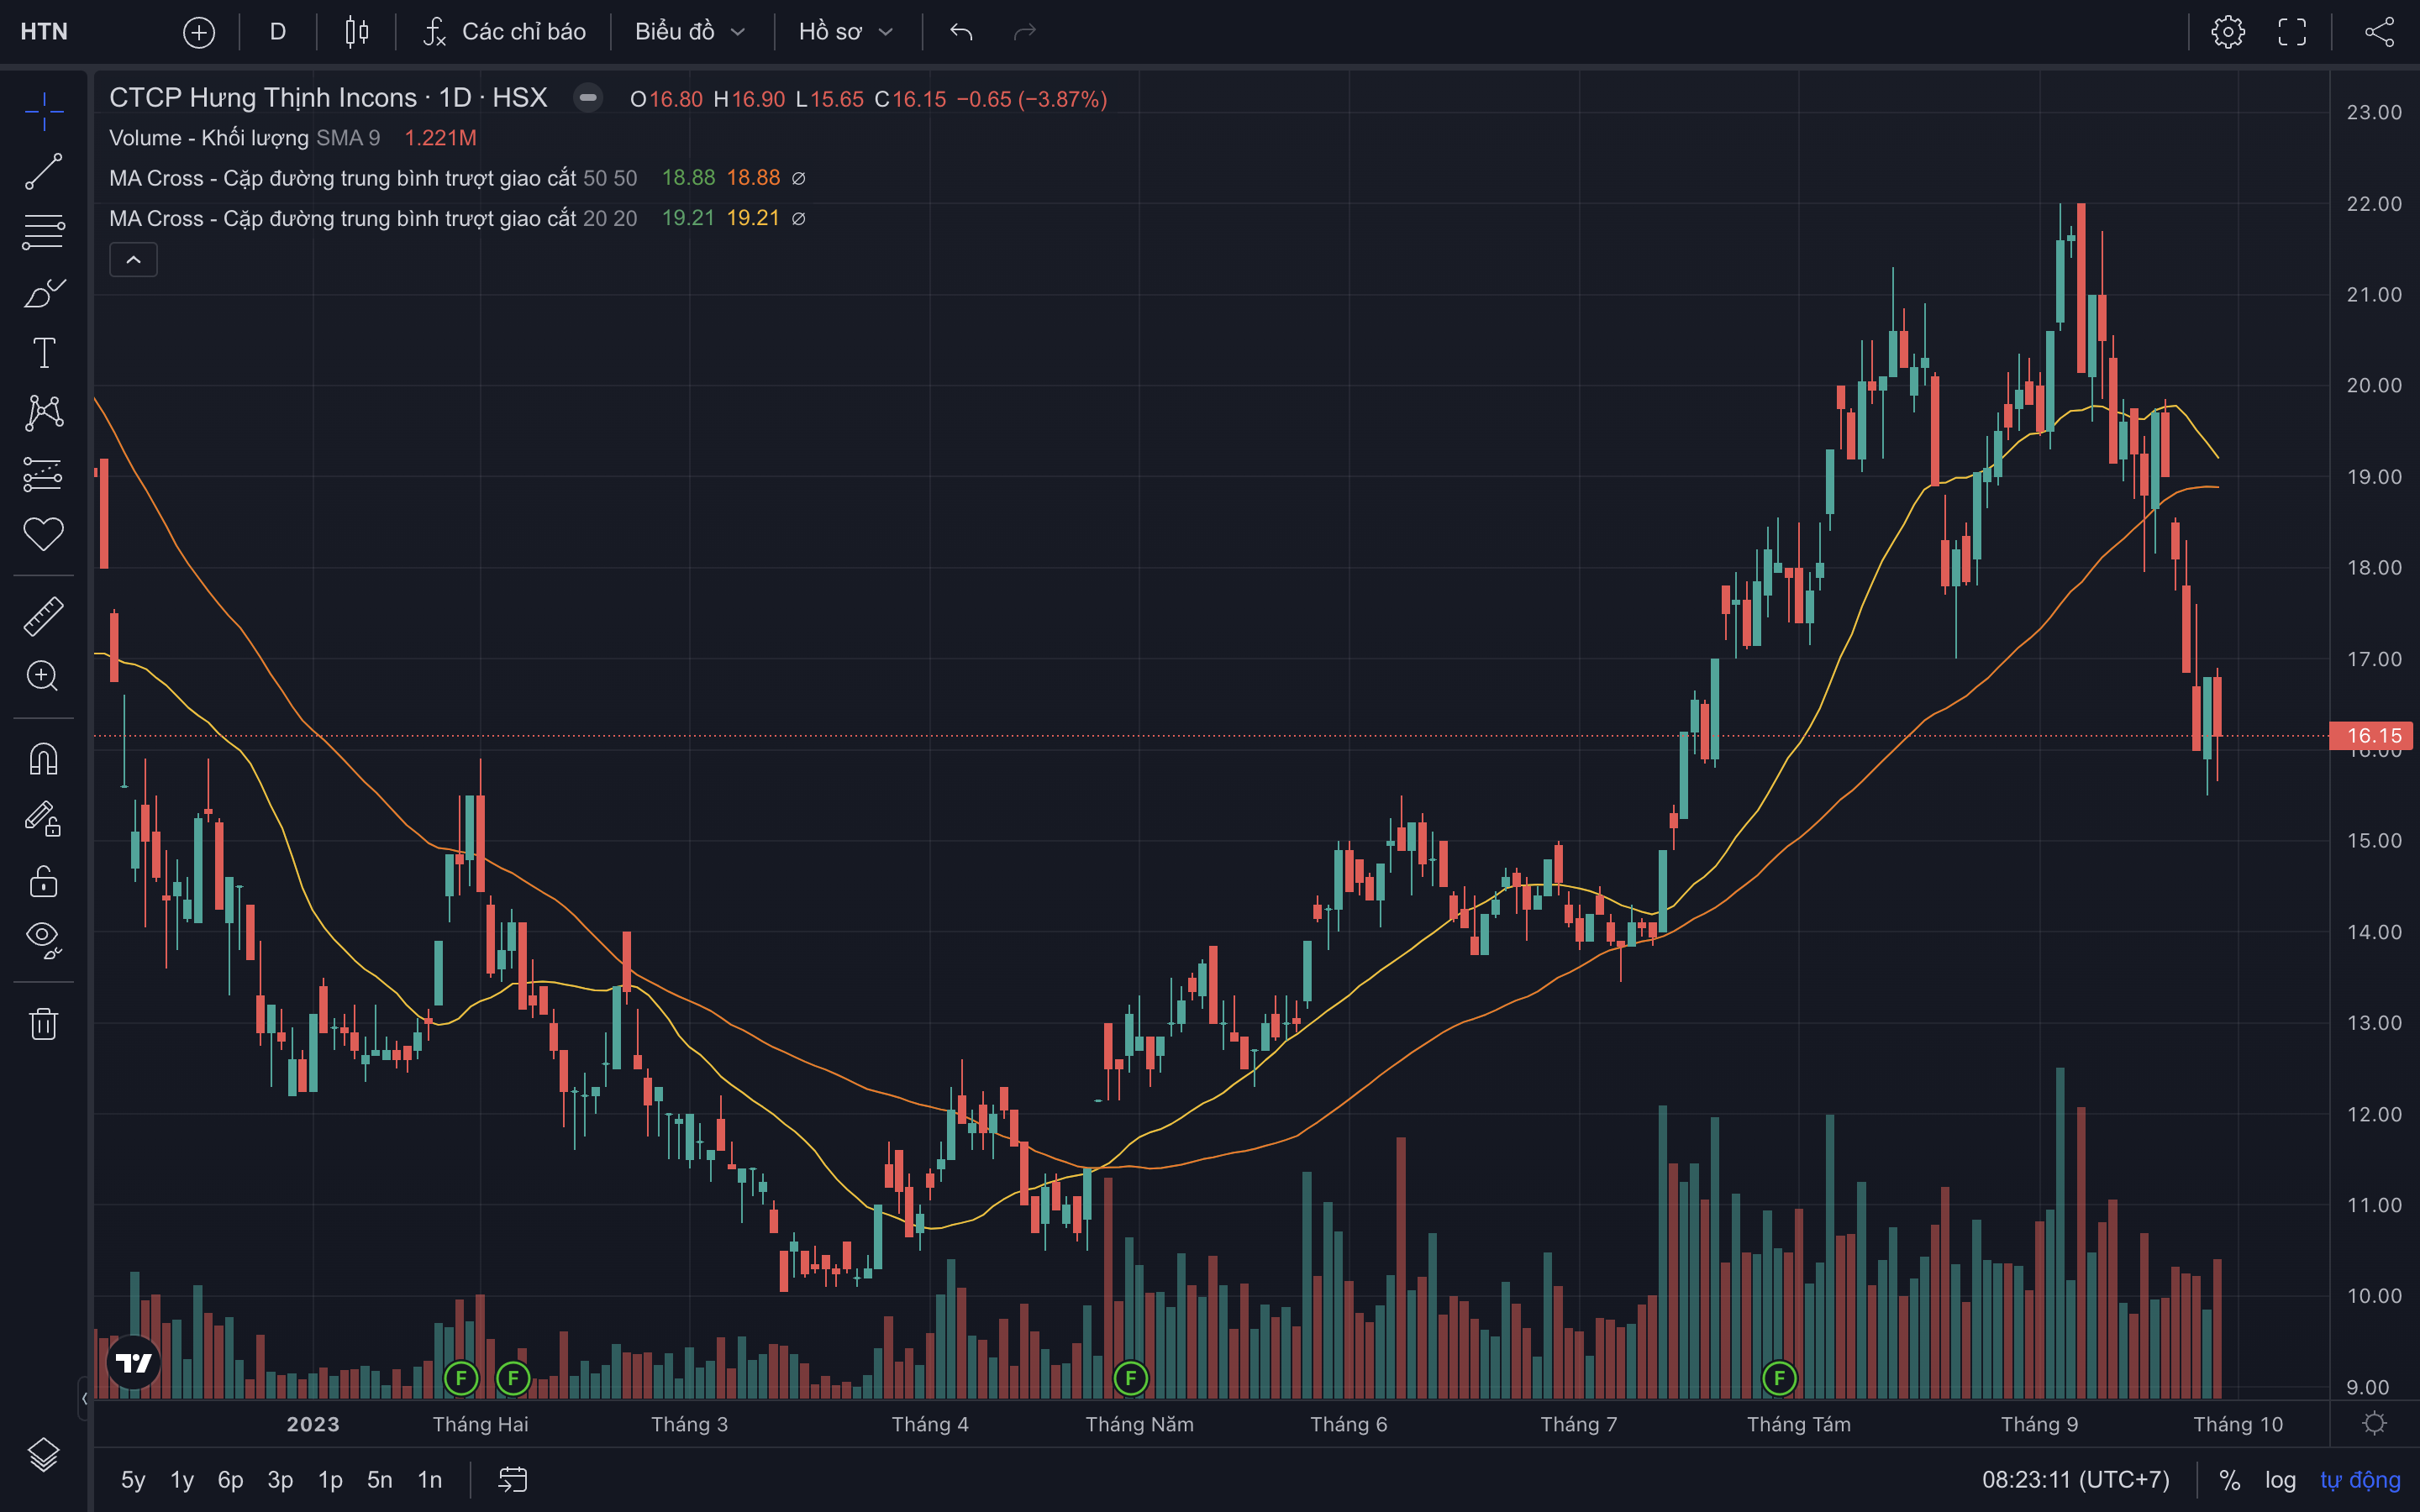
Task: Open the first F event marker near Tháng Hai
Action: point(461,1379)
